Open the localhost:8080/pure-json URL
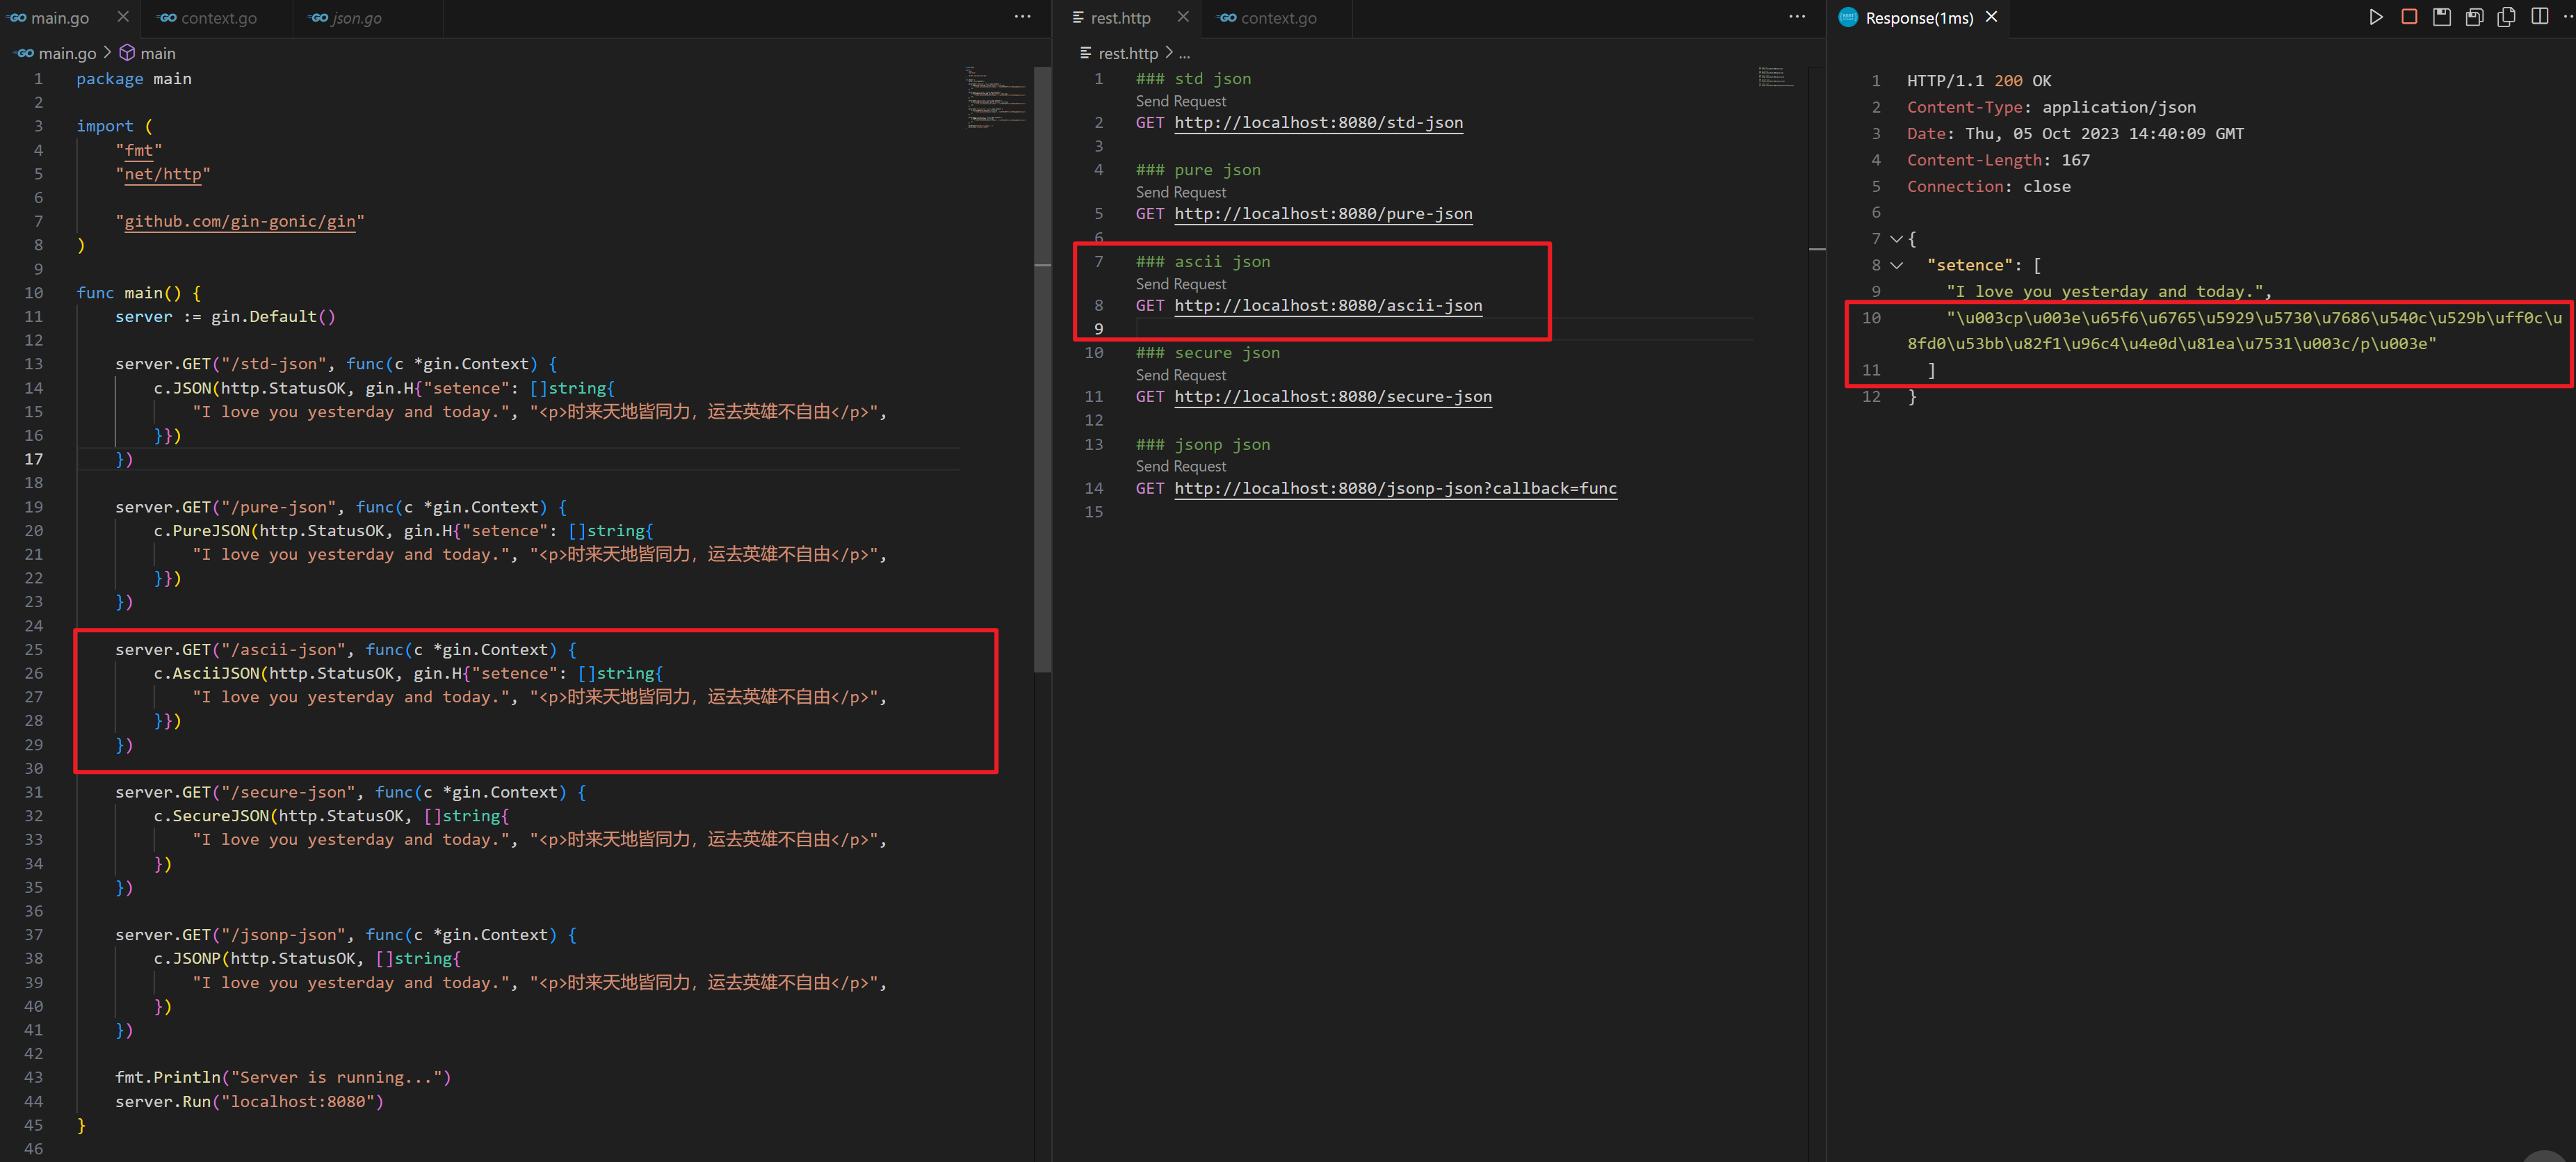This screenshot has height=1162, width=2576. [1323, 214]
